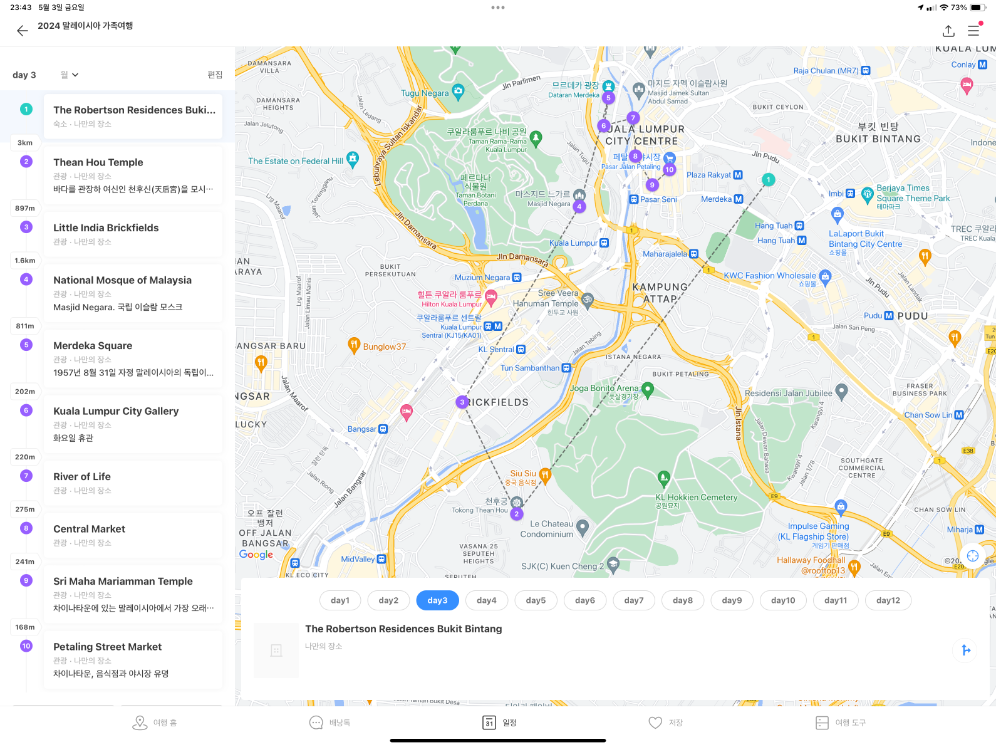Viewport: 996px width, 747px height.
Task: Tap purple map marker 3 at Brickfields
Action: pyautogui.click(x=462, y=402)
